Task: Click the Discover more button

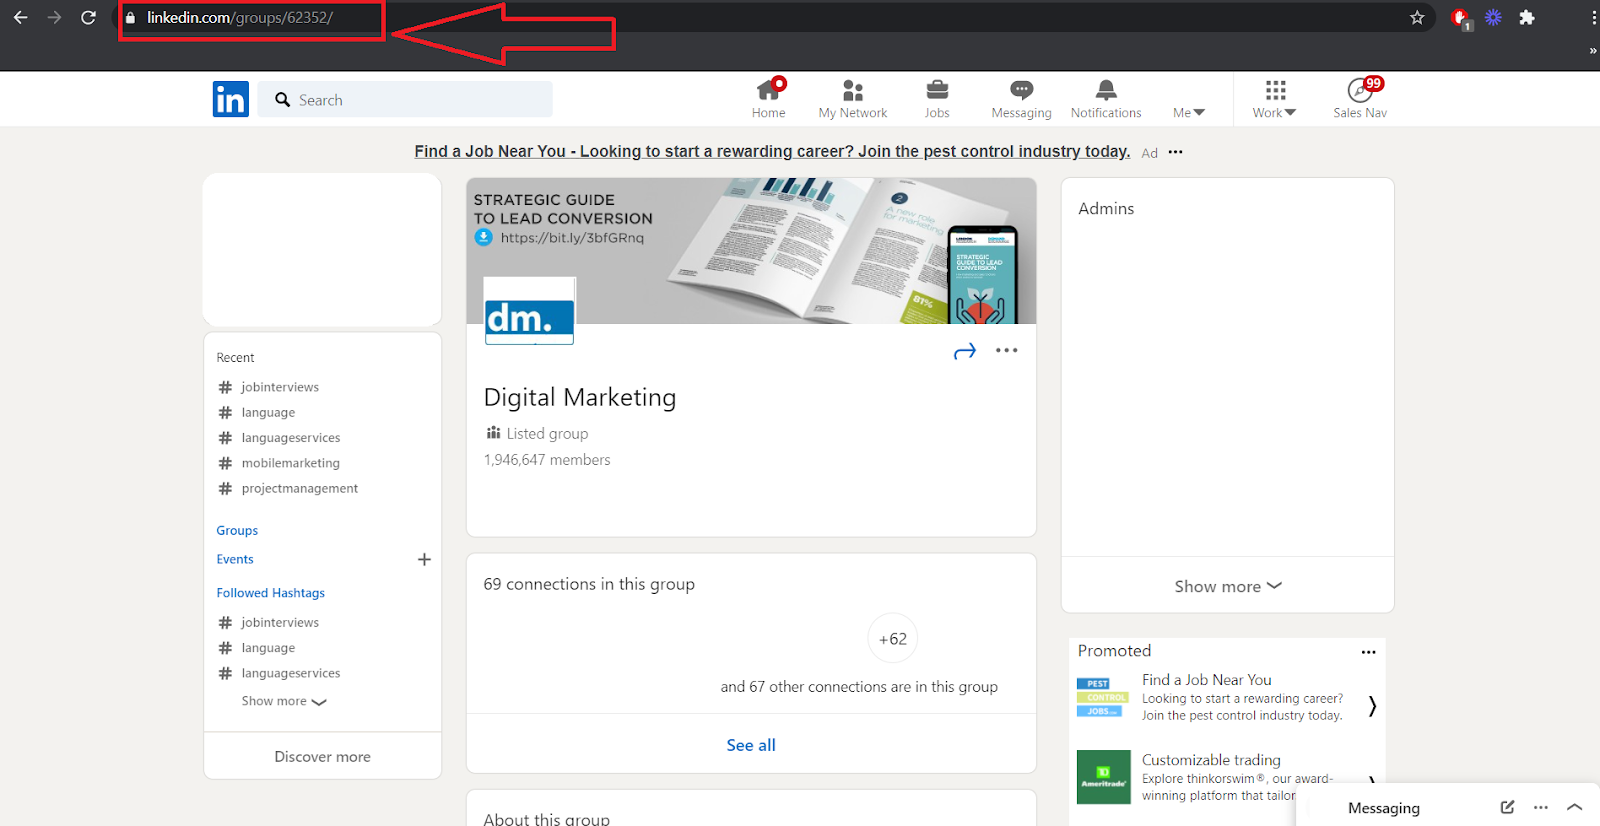Action: point(322,756)
